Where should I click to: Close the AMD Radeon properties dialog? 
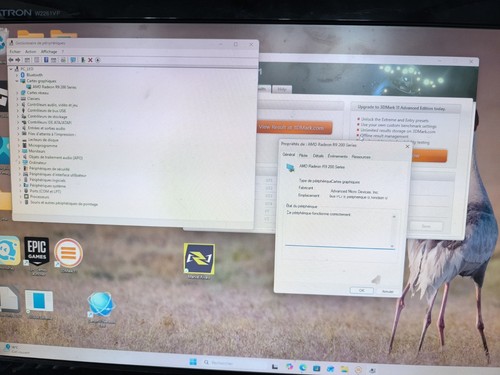pos(407,146)
